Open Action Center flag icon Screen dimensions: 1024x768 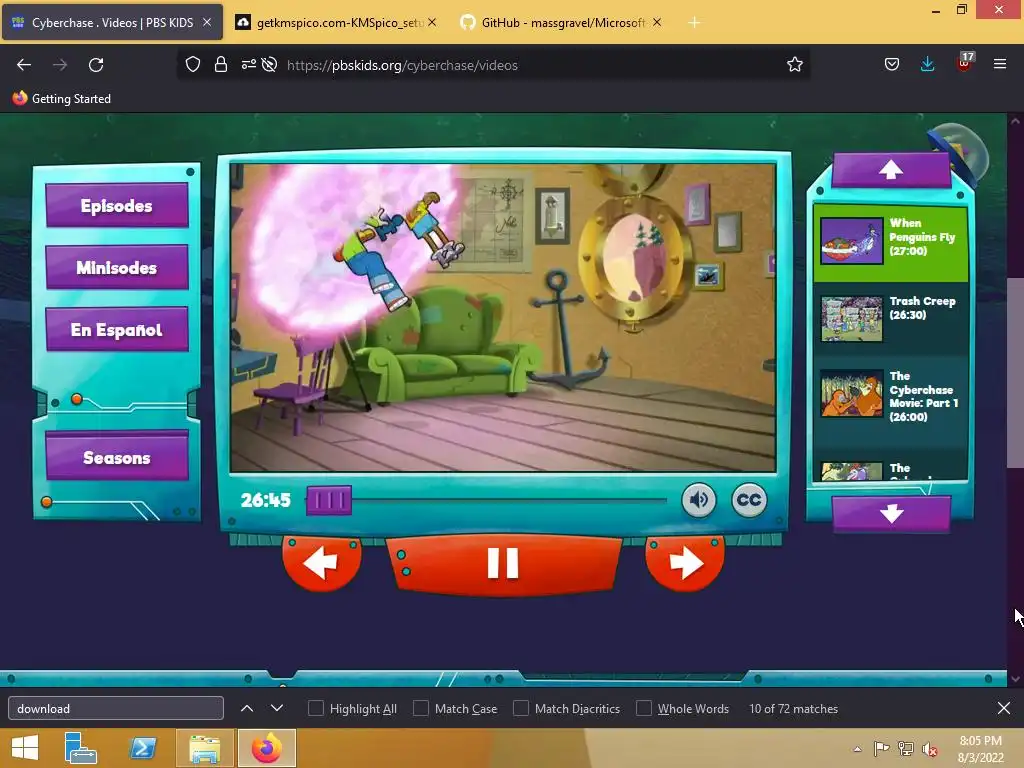(882, 749)
